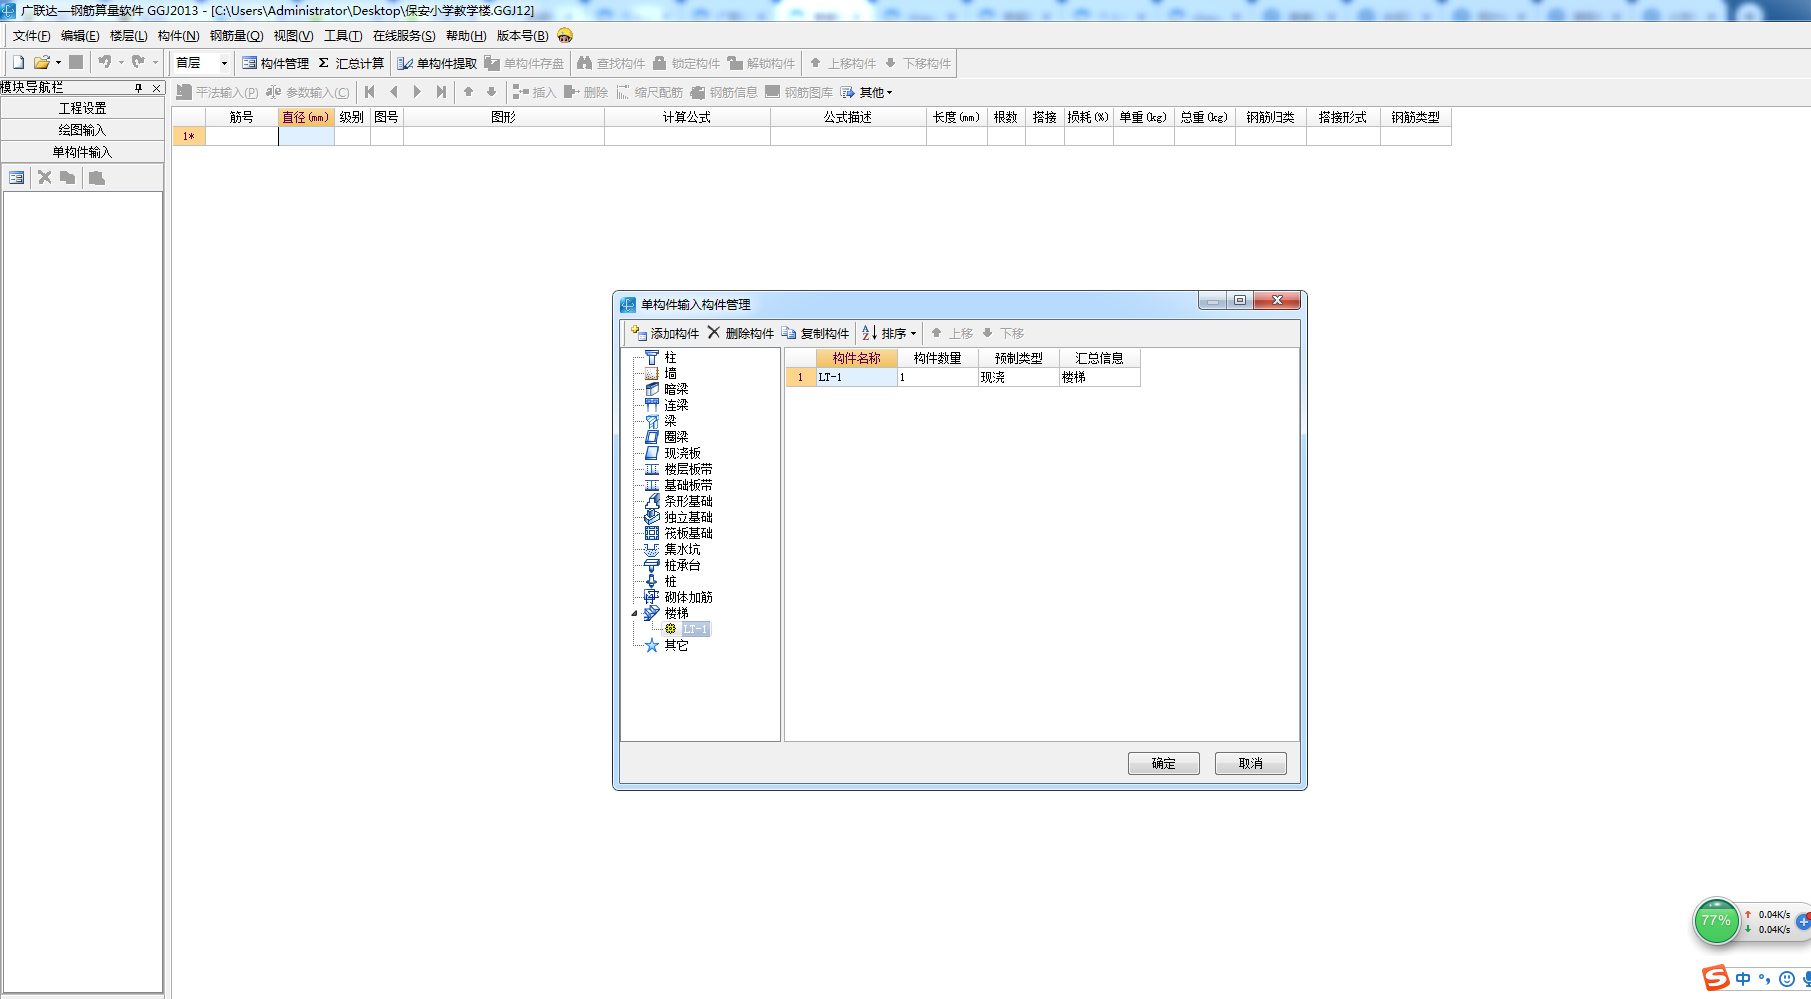Select the 桩承台 node in the tree
1811x999 pixels.
pos(682,565)
